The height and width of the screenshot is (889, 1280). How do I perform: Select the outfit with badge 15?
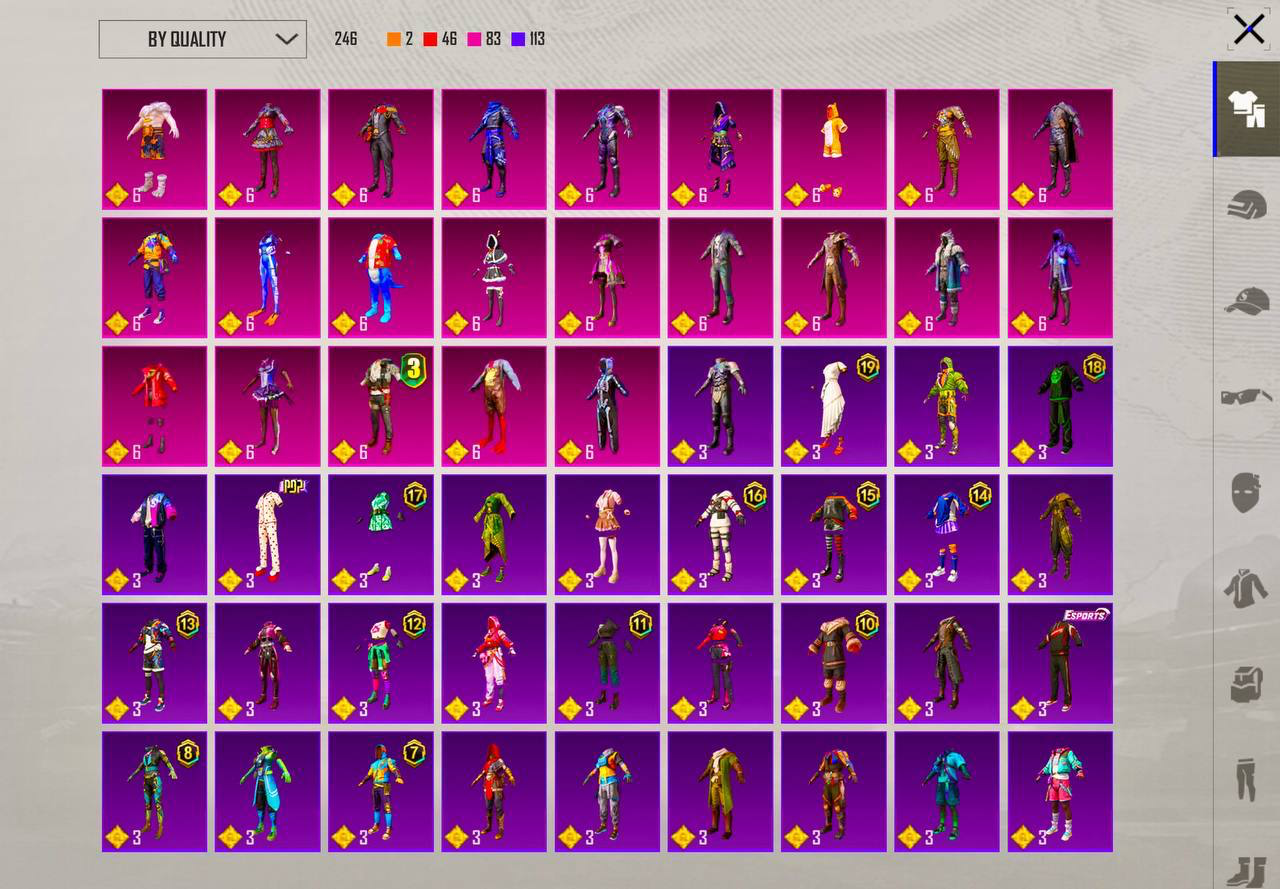[x=834, y=535]
